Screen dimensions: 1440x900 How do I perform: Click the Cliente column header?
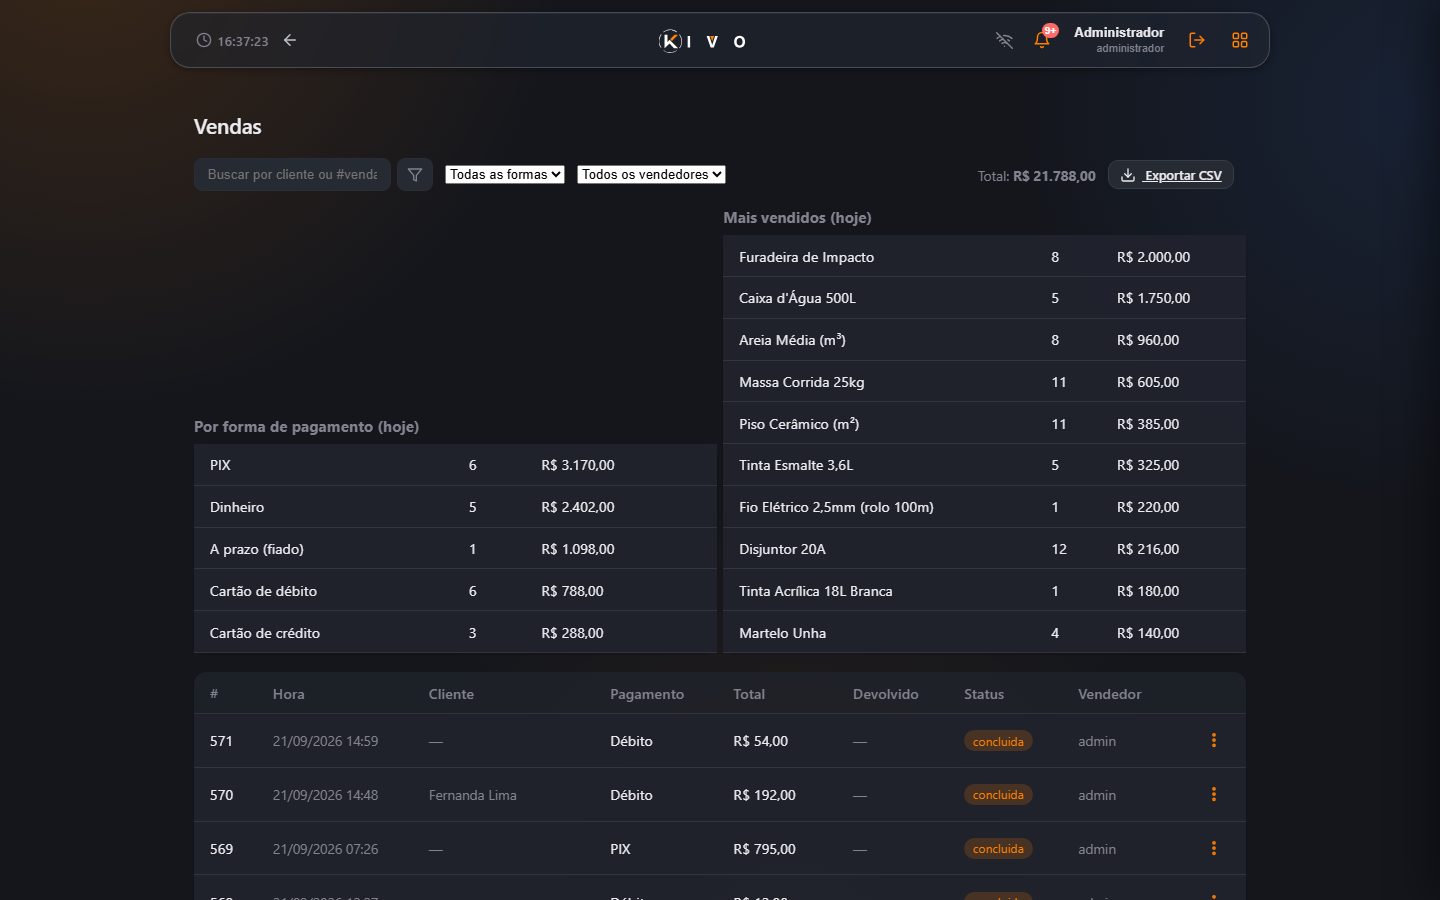[451, 694]
